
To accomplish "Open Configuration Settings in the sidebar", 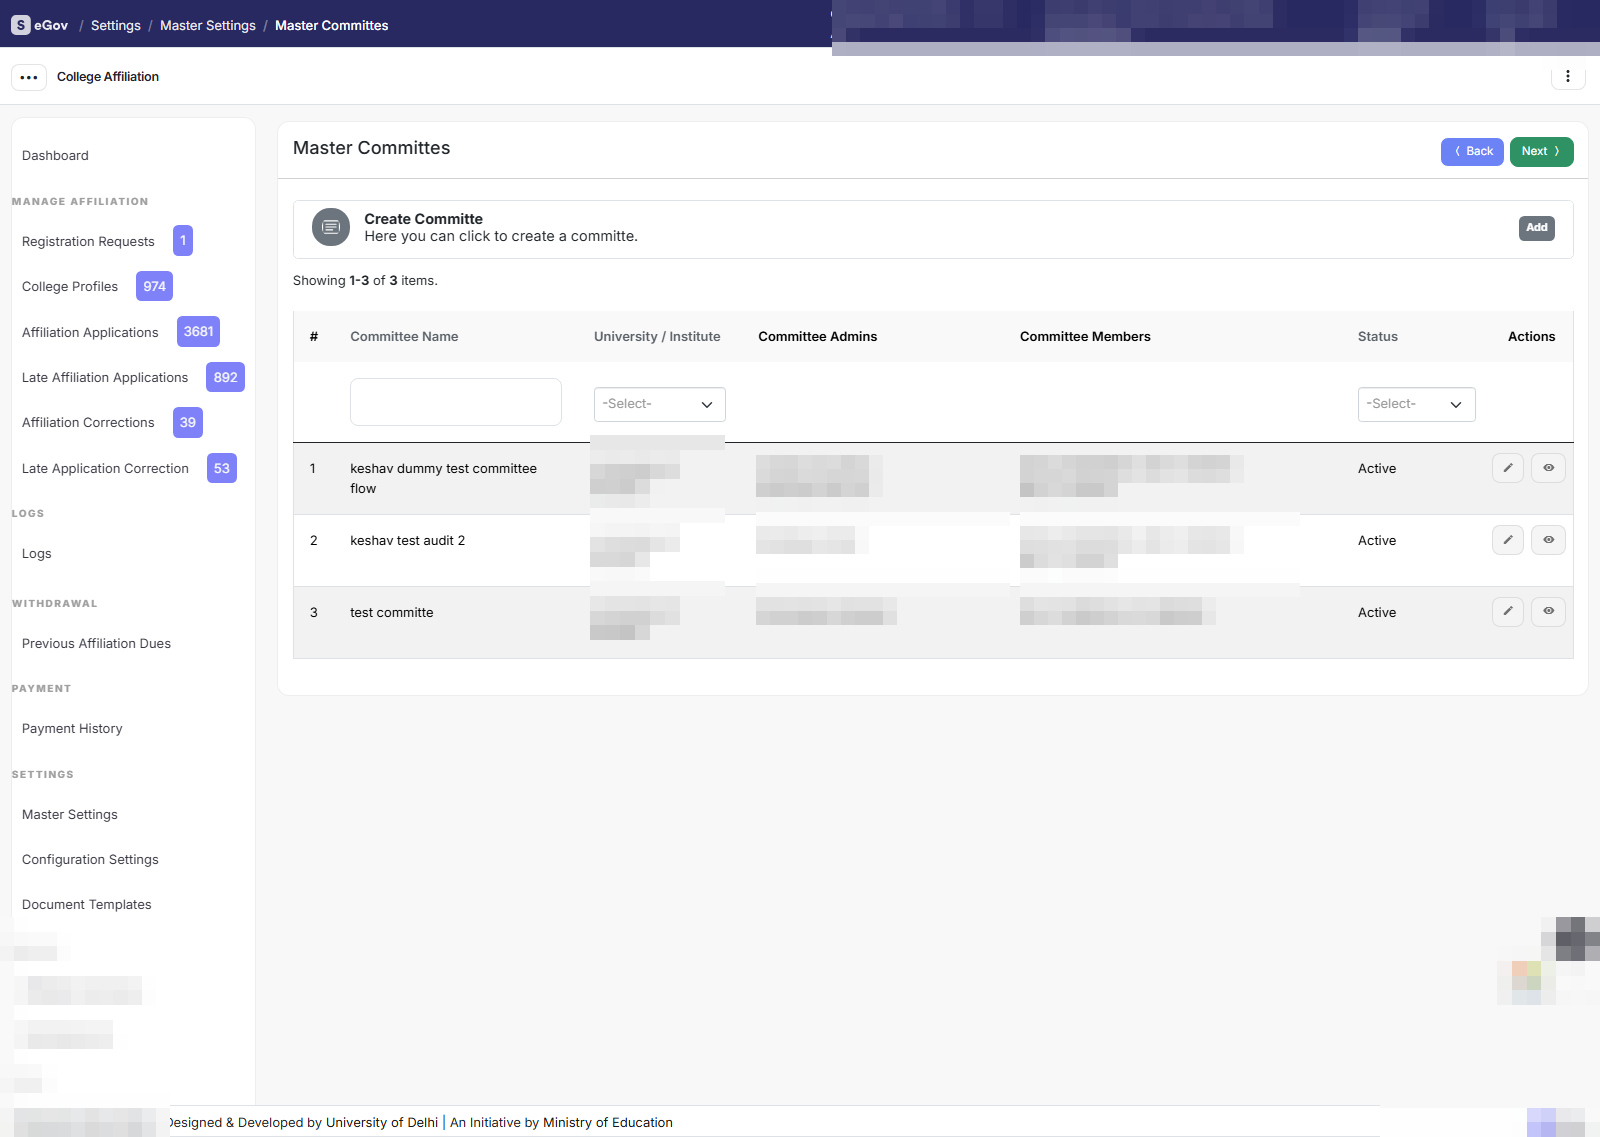I will pos(90,860).
